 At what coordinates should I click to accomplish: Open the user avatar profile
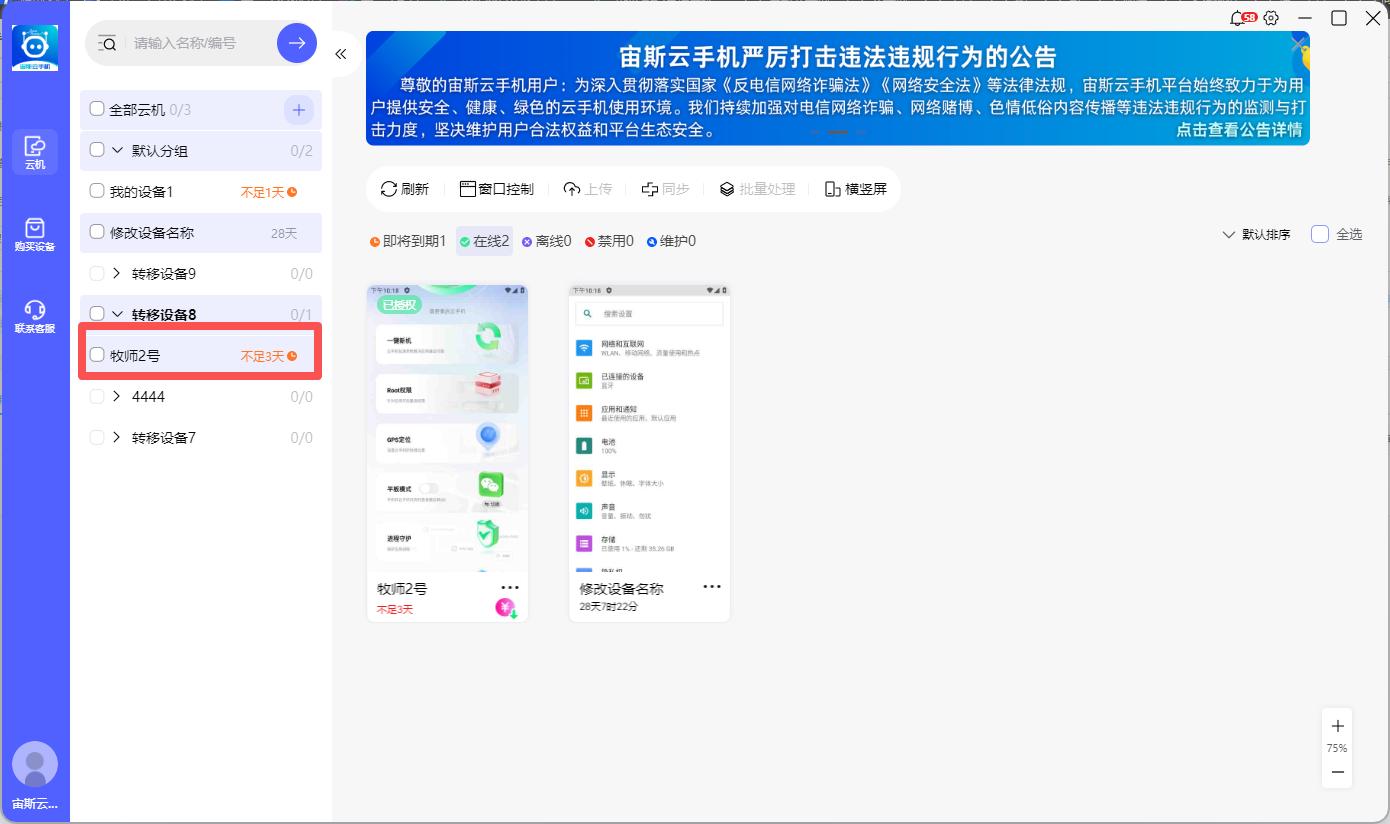pyautogui.click(x=35, y=764)
